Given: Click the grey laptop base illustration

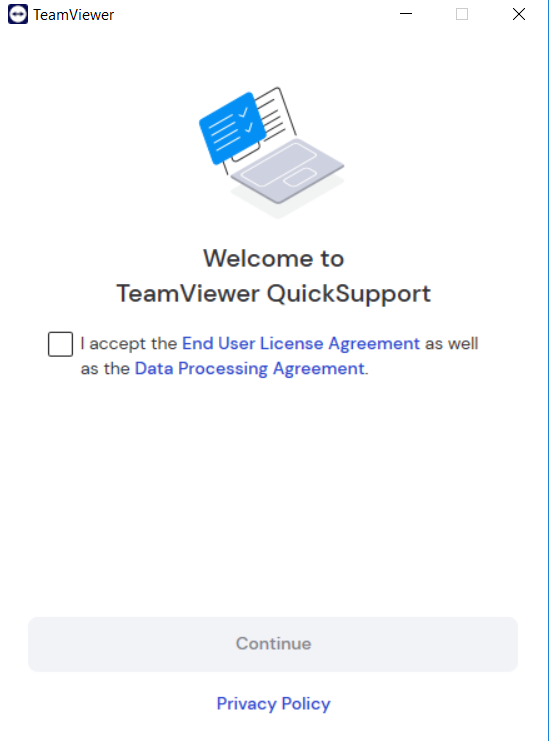Looking at the screenshot, I should pyautogui.click(x=288, y=171).
